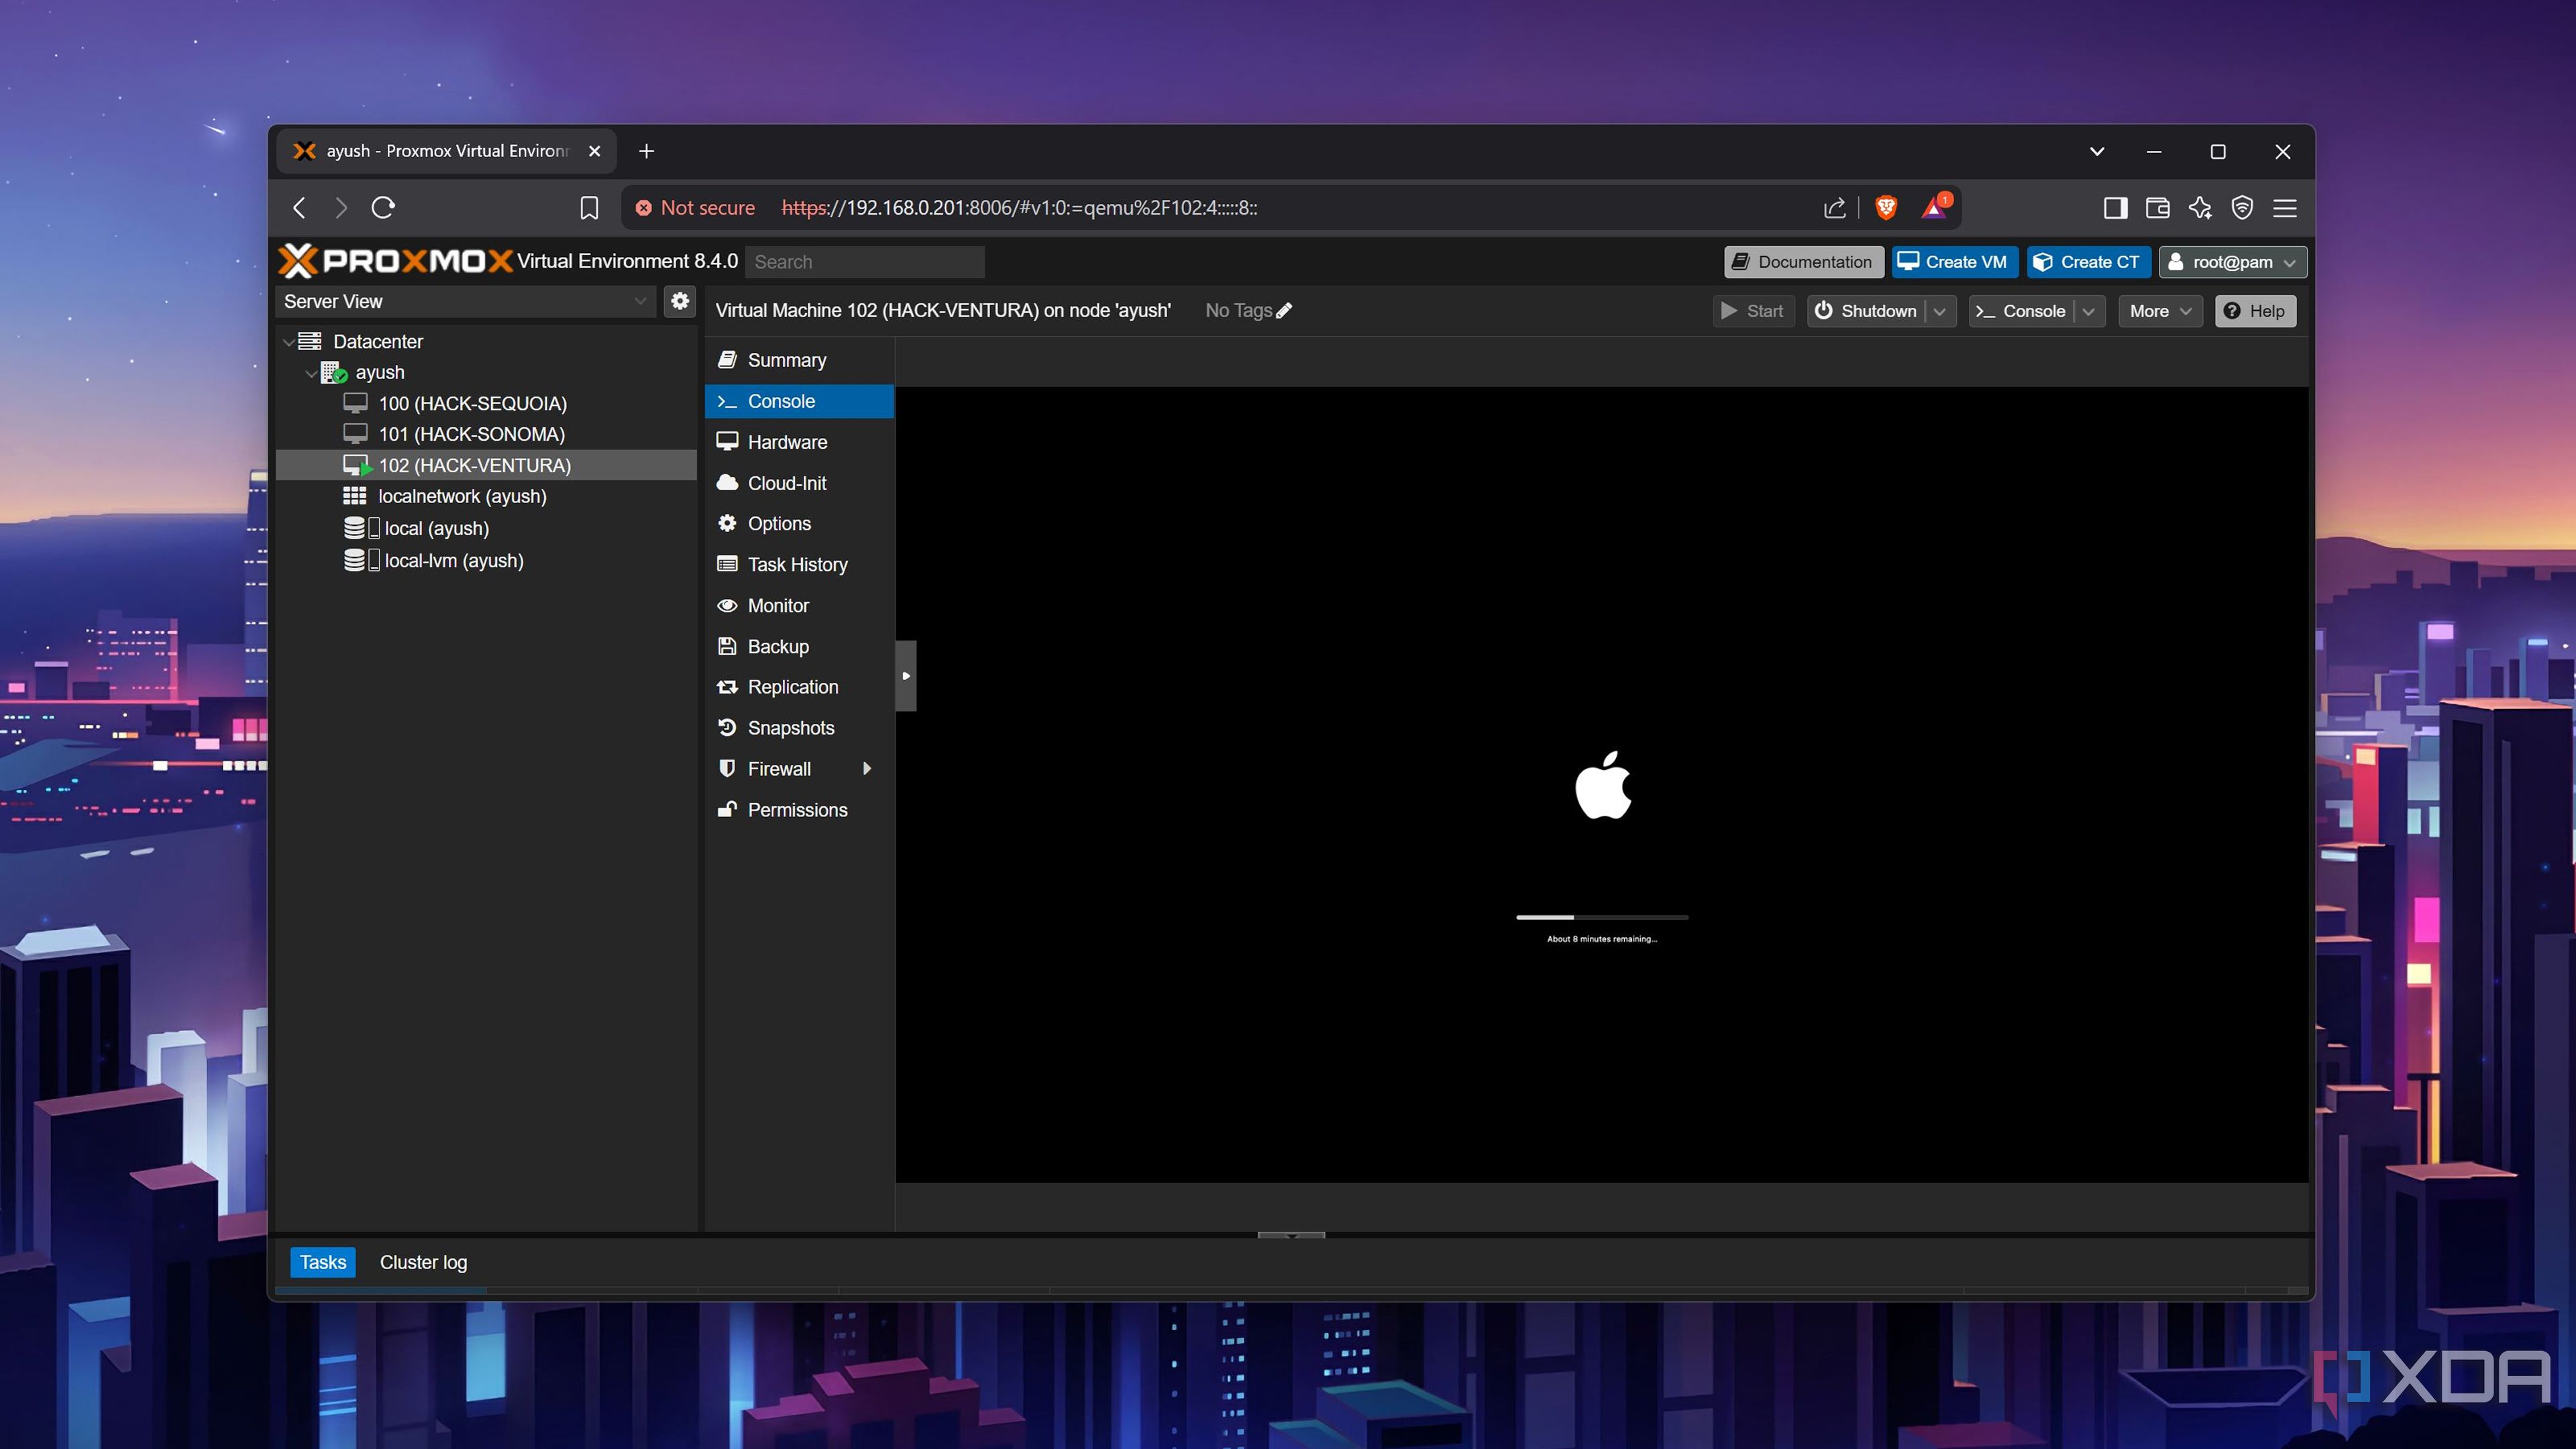This screenshot has width=2576, height=1449.
Task: Bookmark this page with the bookmark icon
Action: (589, 208)
